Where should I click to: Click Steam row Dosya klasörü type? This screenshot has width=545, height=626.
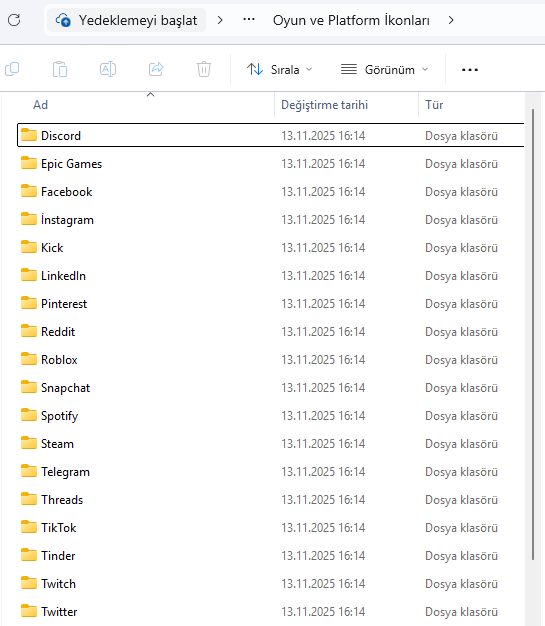461,443
